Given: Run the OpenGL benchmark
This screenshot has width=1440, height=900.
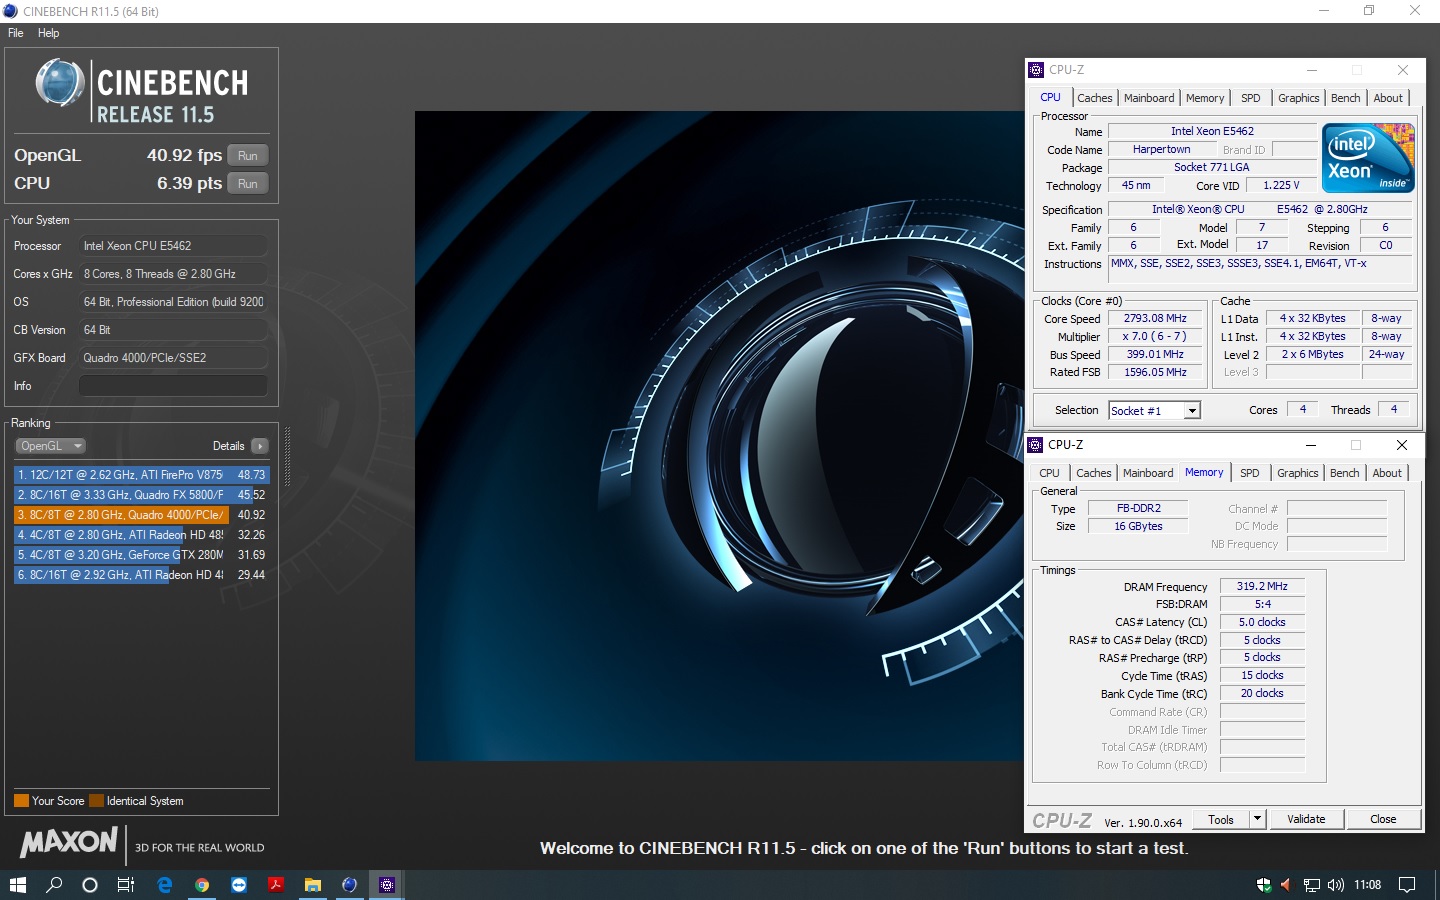Looking at the screenshot, I should coord(248,156).
